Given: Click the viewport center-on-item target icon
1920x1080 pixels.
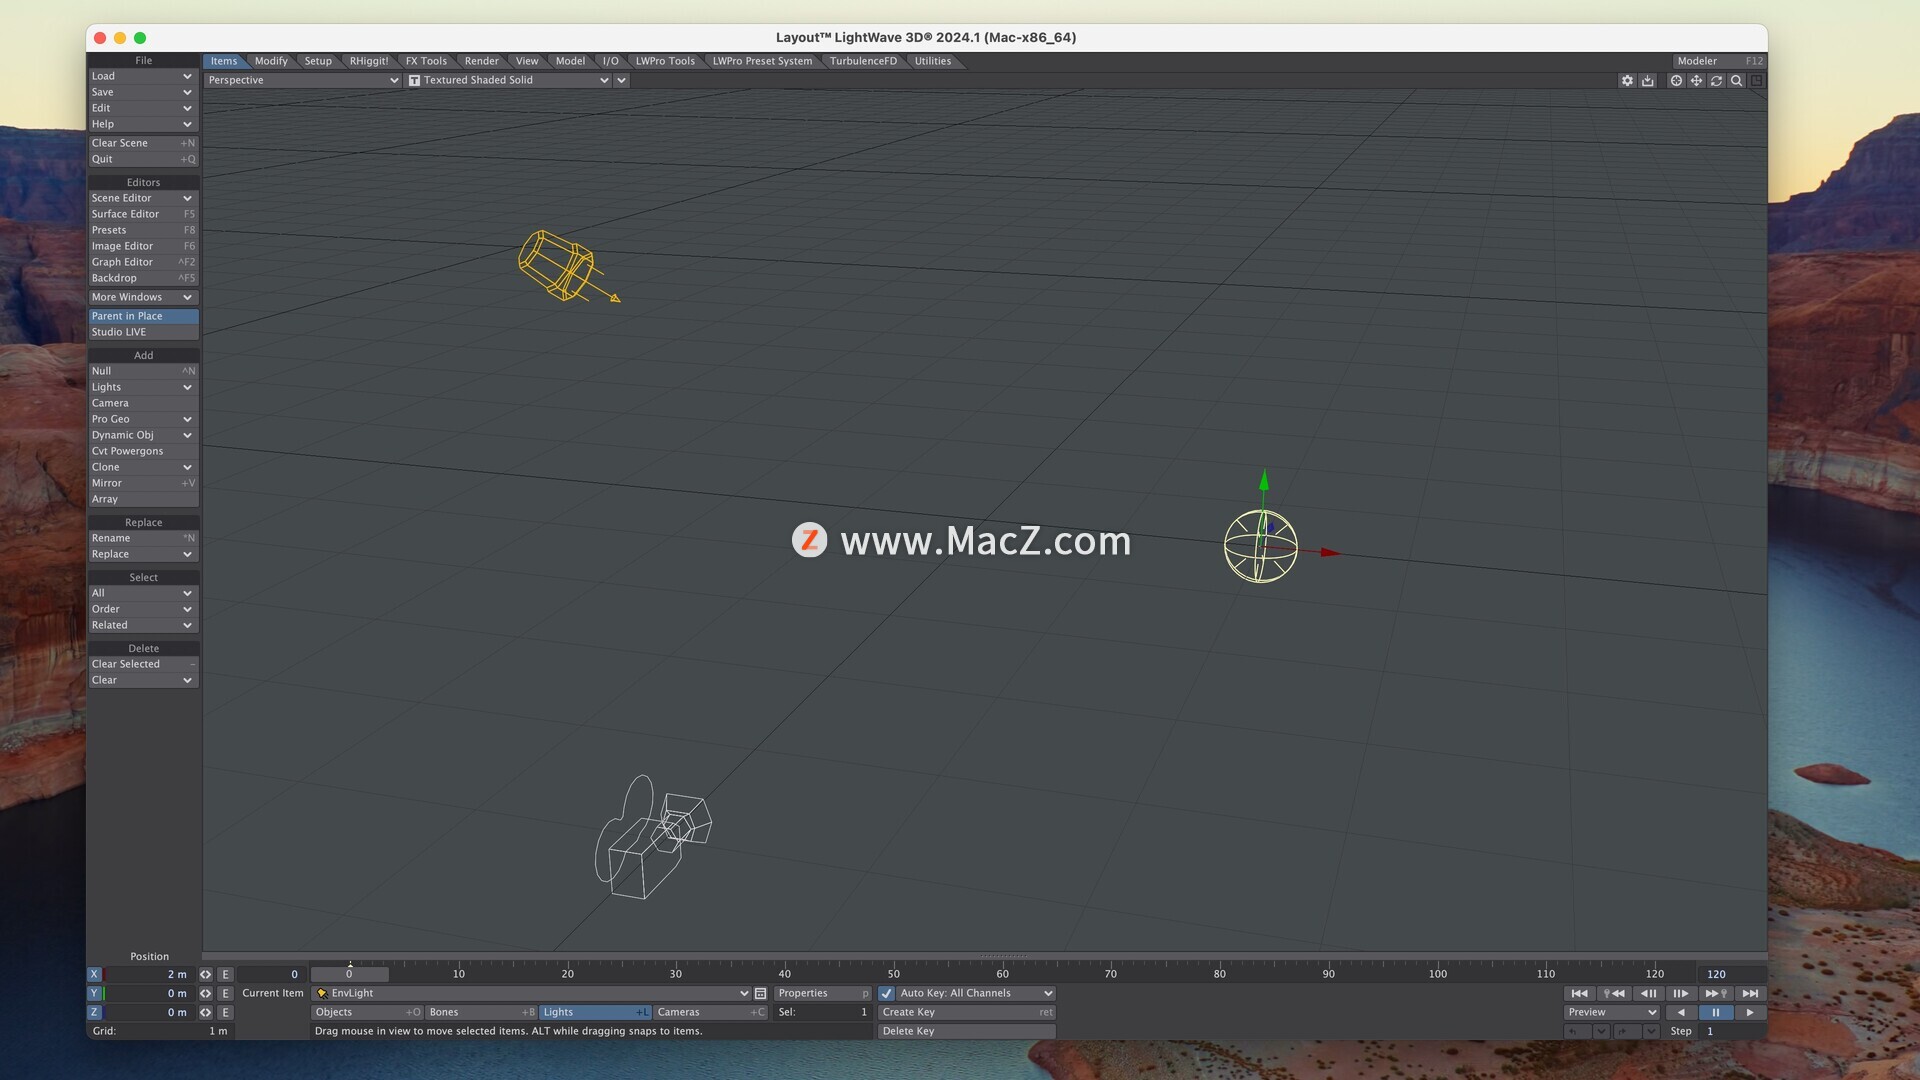Looking at the screenshot, I should (1676, 81).
